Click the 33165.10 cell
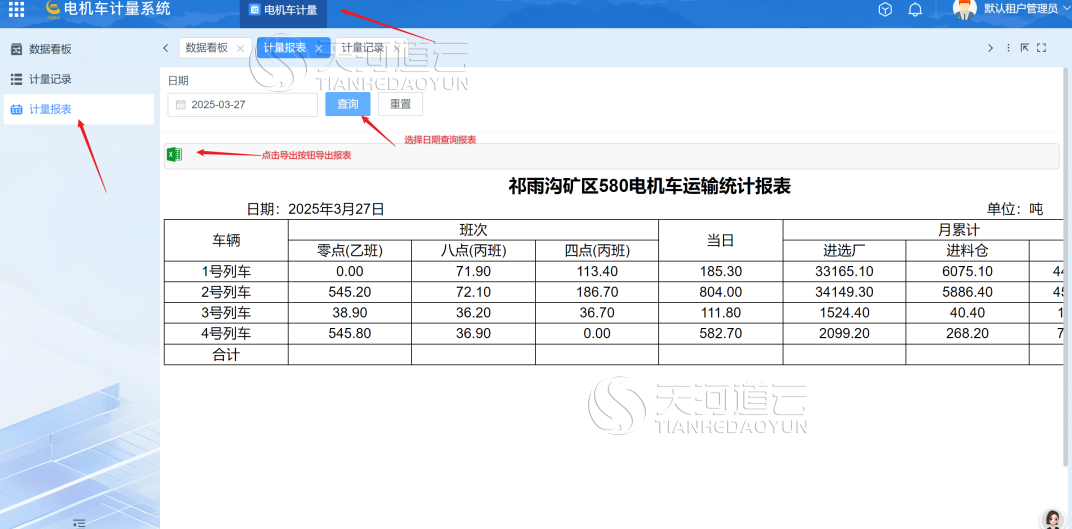Image resolution: width=1072 pixels, height=529 pixels. 844,271
